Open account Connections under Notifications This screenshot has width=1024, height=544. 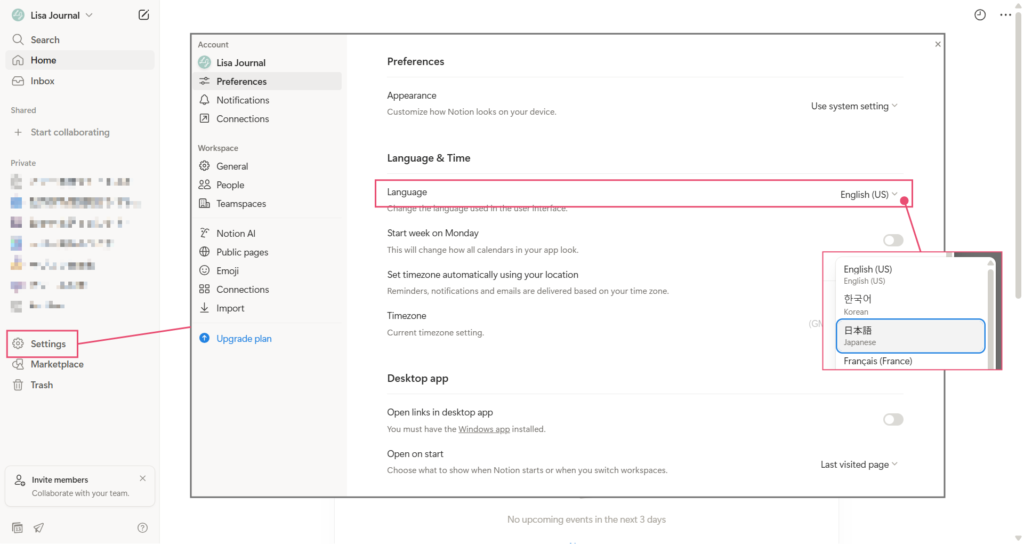(268, 119)
